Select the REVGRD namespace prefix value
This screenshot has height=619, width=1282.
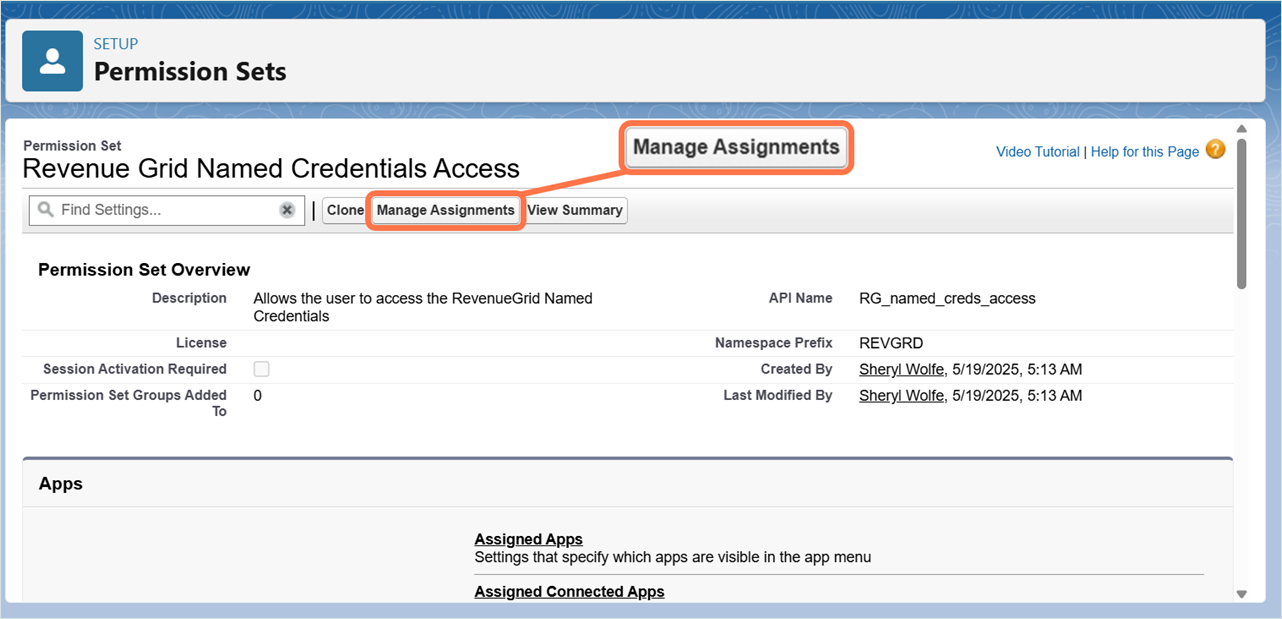click(x=891, y=343)
